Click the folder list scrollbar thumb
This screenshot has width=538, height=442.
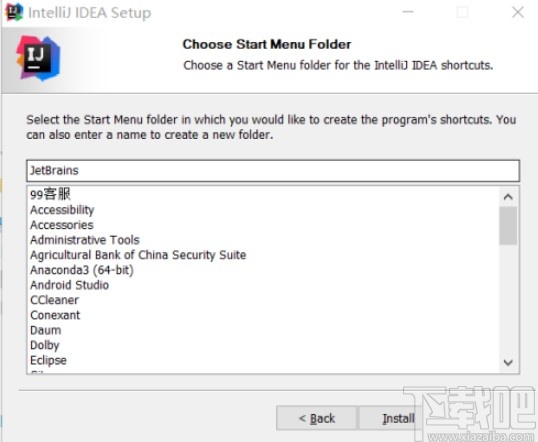click(x=508, y=226)
